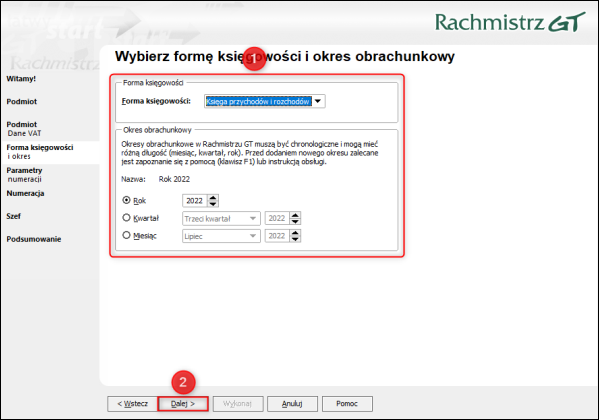
Task: Click the Rachmistrz GT logo
Action: tap(510, 22)
